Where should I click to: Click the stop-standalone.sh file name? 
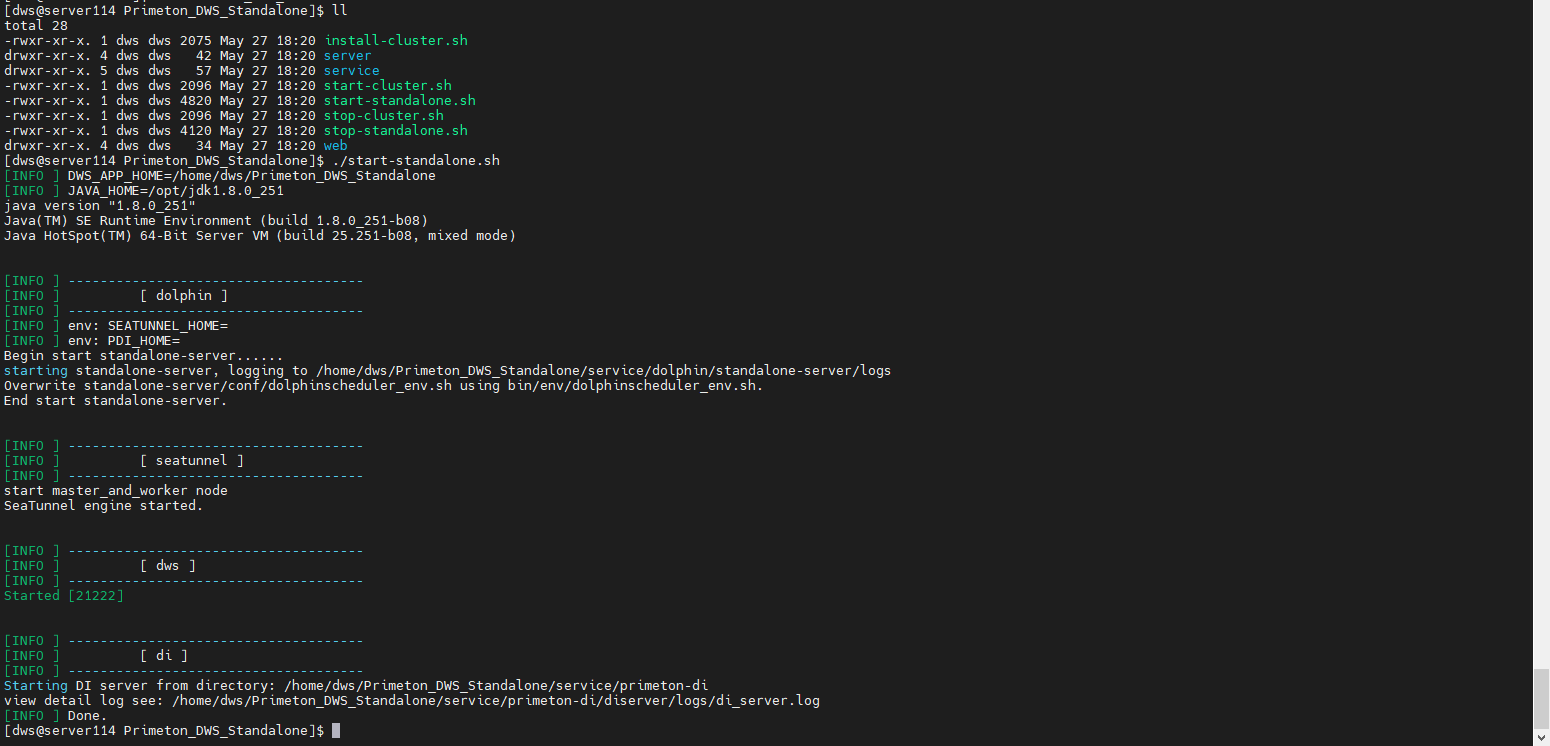(395, 131)
